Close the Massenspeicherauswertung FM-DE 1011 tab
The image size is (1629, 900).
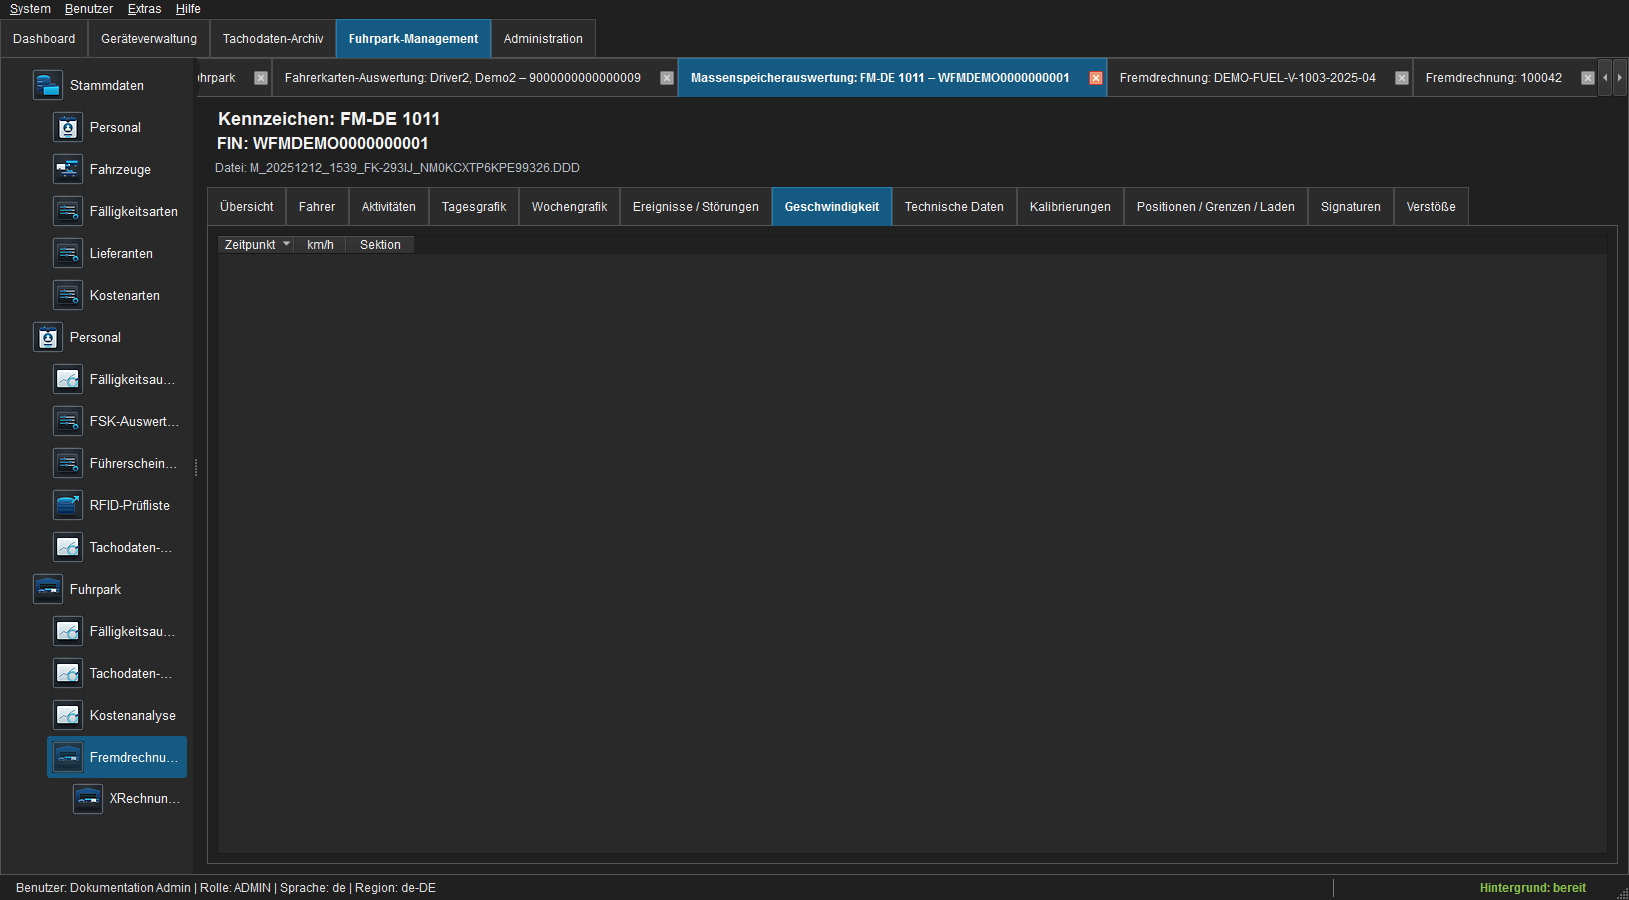tap(1096, 78)
